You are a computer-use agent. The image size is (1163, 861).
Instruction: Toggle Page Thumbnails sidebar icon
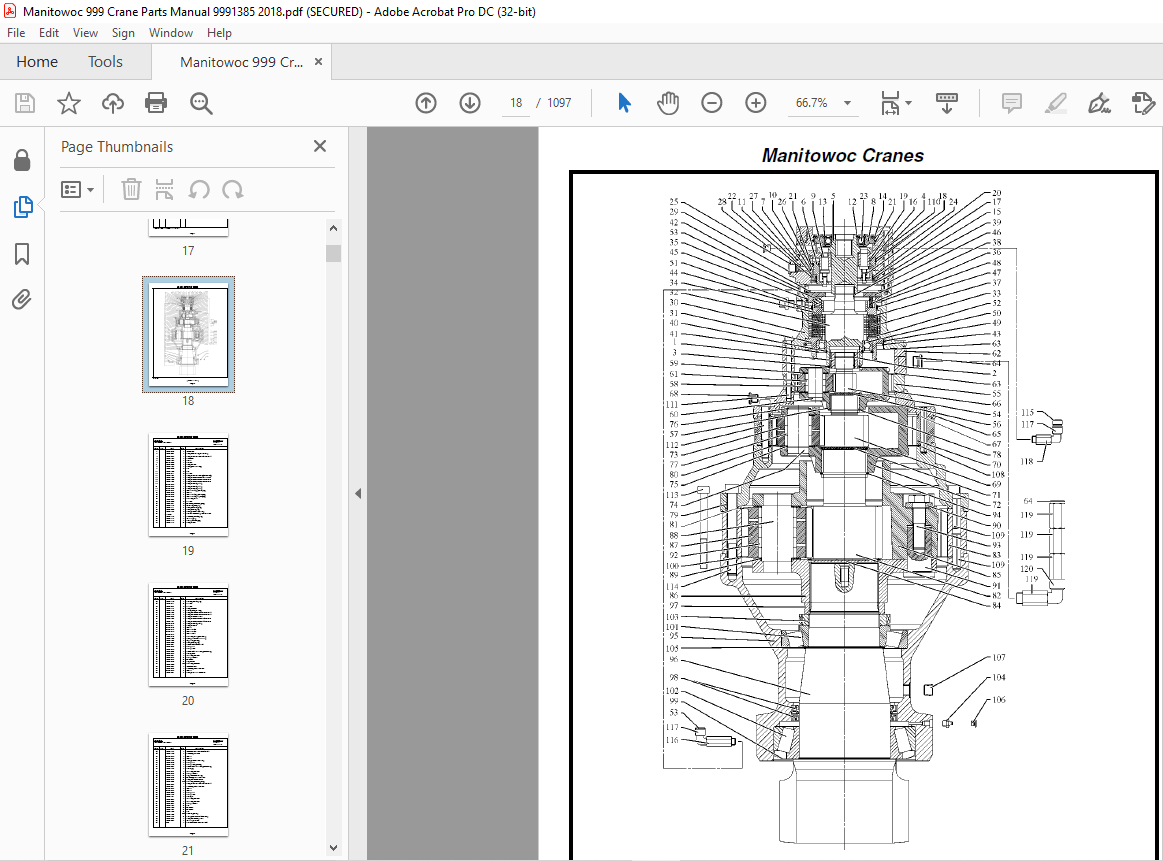[x=22, y=207]
